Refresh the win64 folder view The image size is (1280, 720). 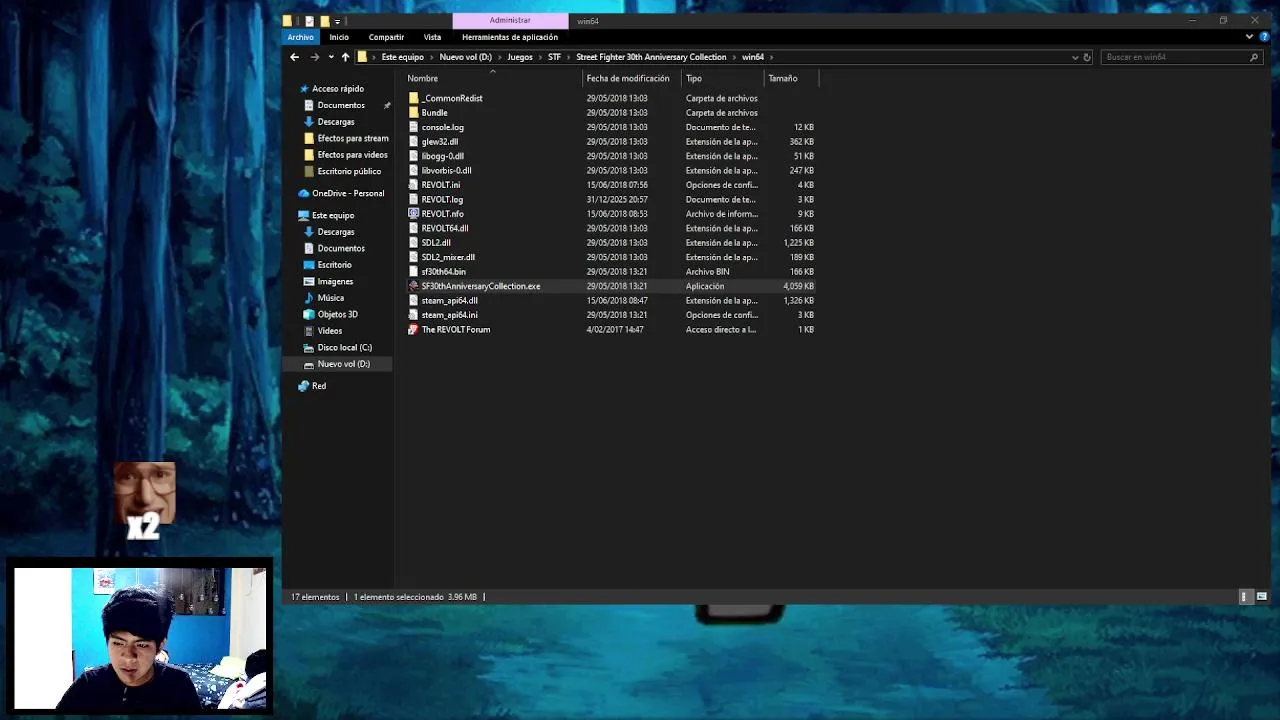click(1087, 57)
